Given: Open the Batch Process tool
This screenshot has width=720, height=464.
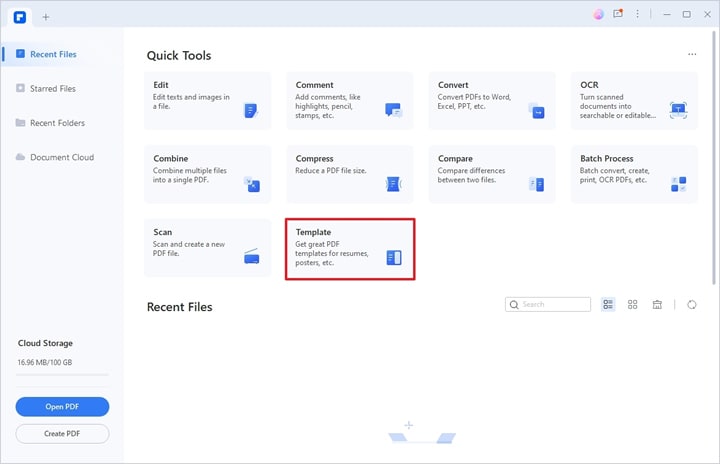Looking at the screenshot, I should point(634,175).
